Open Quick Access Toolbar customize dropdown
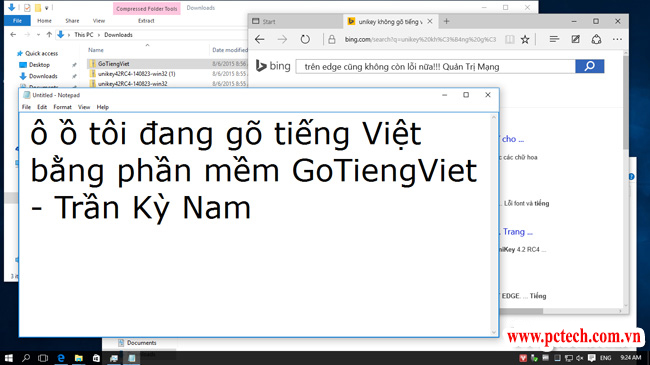This screenshot has height=365, width=650. click(47, 8)
